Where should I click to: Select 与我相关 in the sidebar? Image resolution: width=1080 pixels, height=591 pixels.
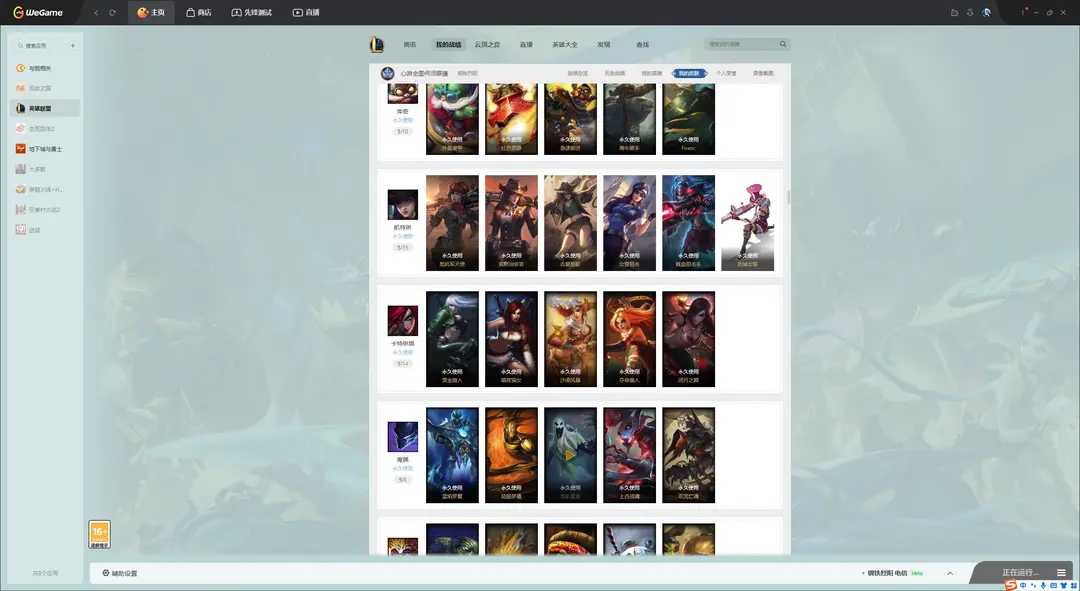pyautogui.click(x=45, y=68)
